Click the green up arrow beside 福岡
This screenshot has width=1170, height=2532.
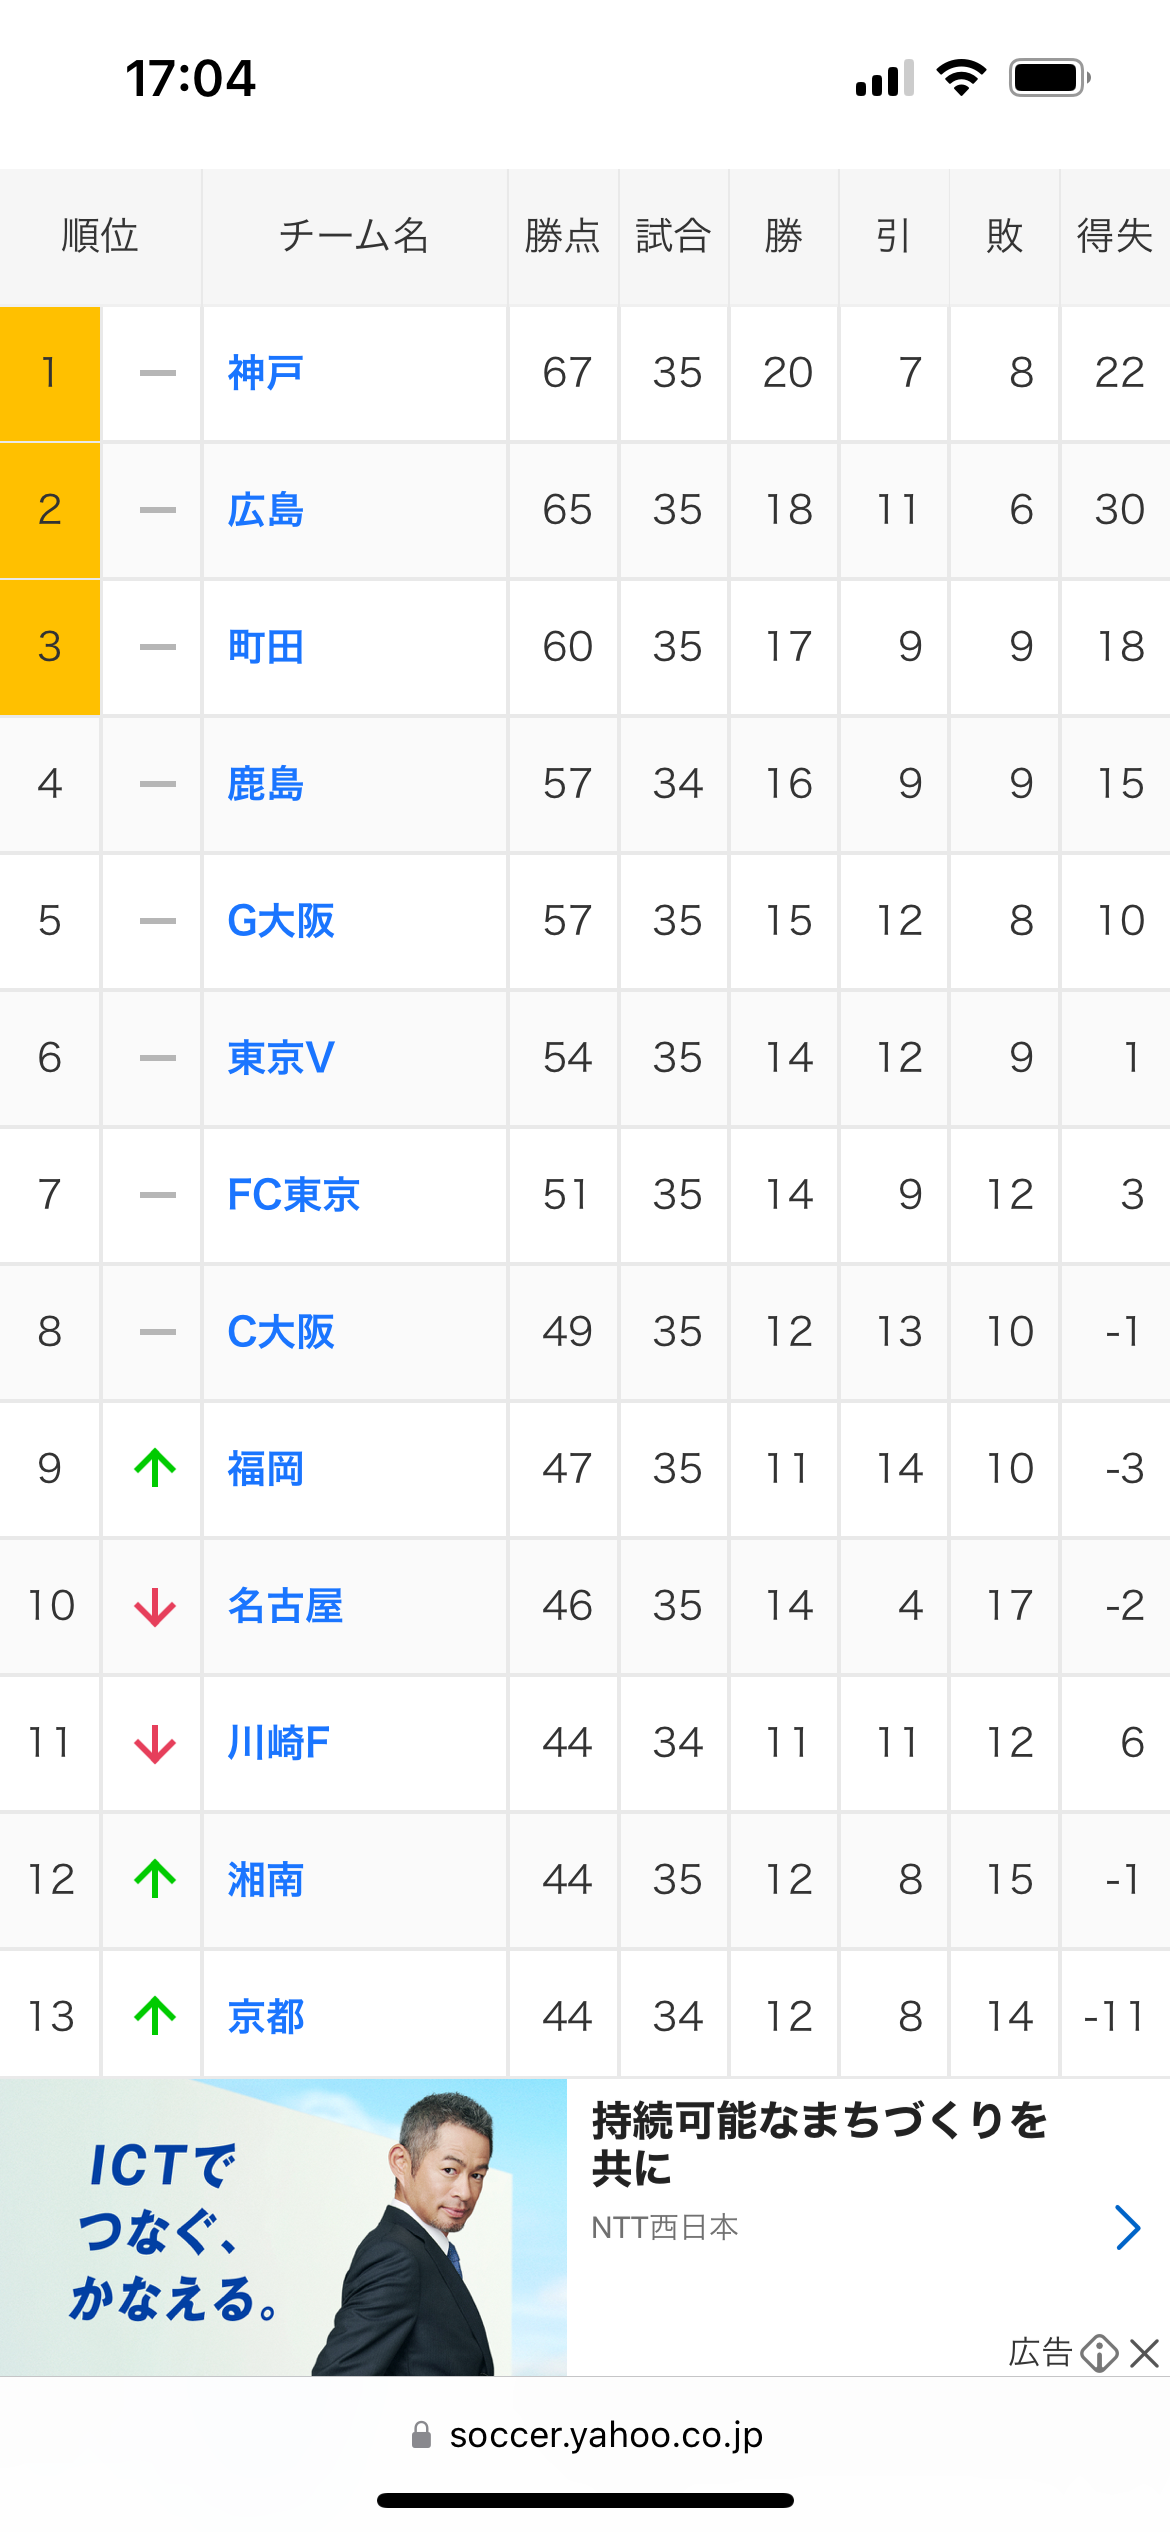click(x=155, y=1468)
